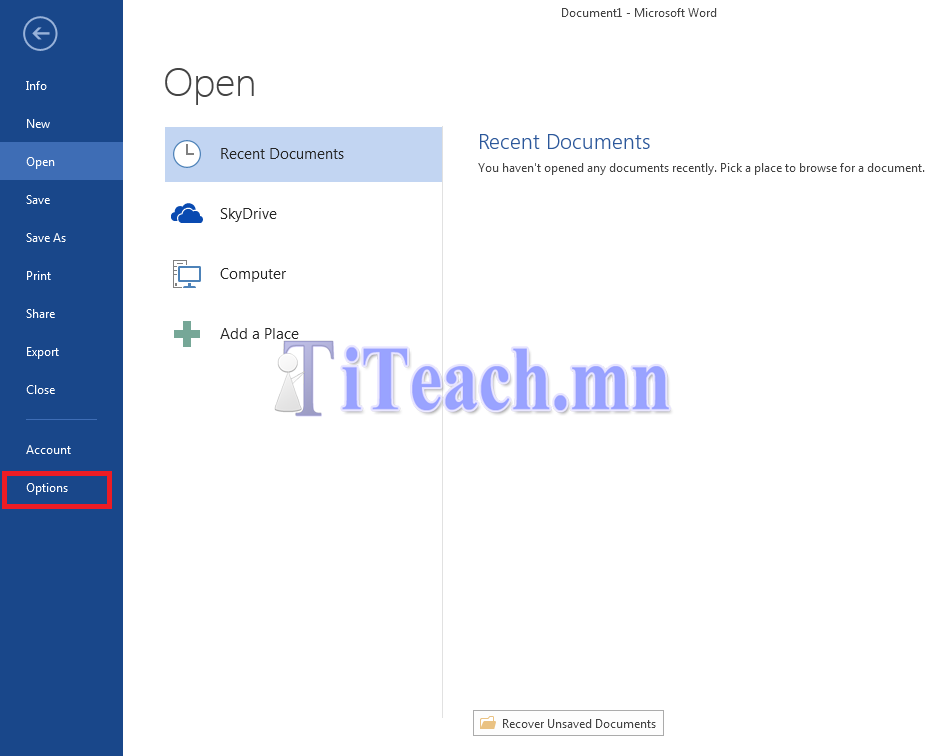Switch to the Print page
946x756 pixels.
39,276
